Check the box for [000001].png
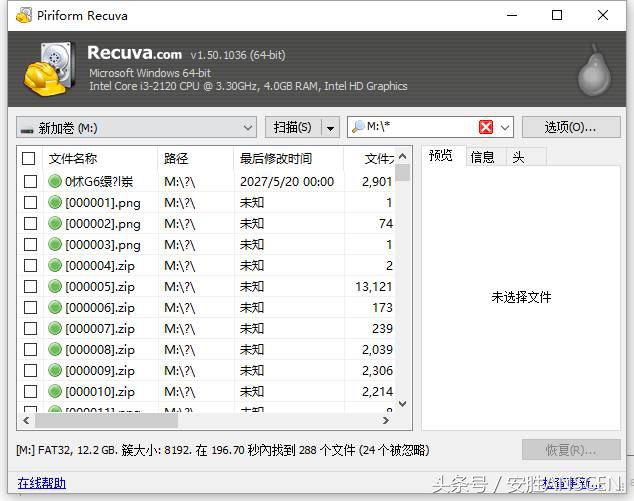The width and height of the screenshot is (634, 501). coord(30,202)
